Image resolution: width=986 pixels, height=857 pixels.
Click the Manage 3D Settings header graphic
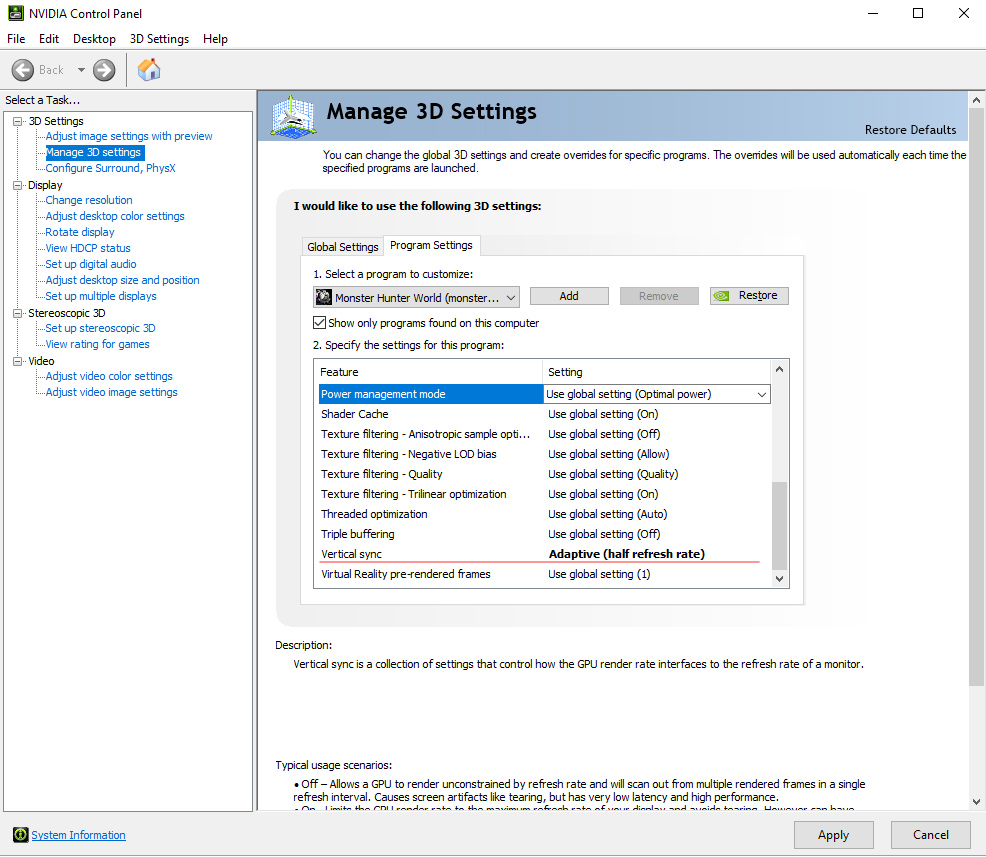(x=294, y=118)
